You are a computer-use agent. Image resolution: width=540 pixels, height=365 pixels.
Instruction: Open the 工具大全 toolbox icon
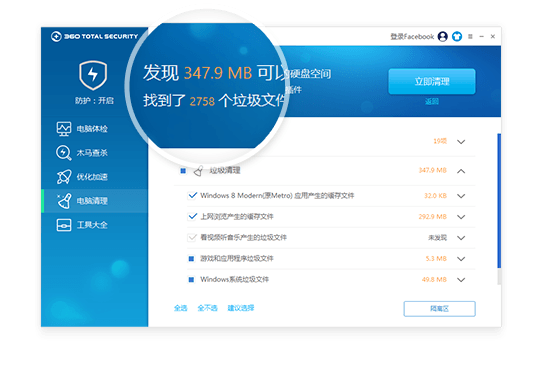coord(64,225)
